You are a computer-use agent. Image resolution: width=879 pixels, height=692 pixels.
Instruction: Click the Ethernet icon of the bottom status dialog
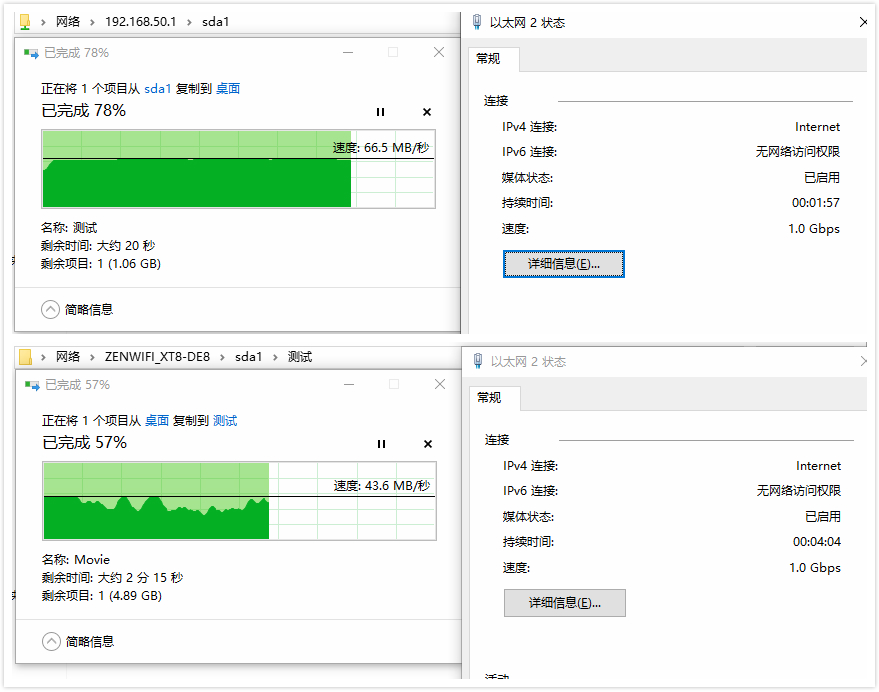pyautogui.click(x=477, y=360)
